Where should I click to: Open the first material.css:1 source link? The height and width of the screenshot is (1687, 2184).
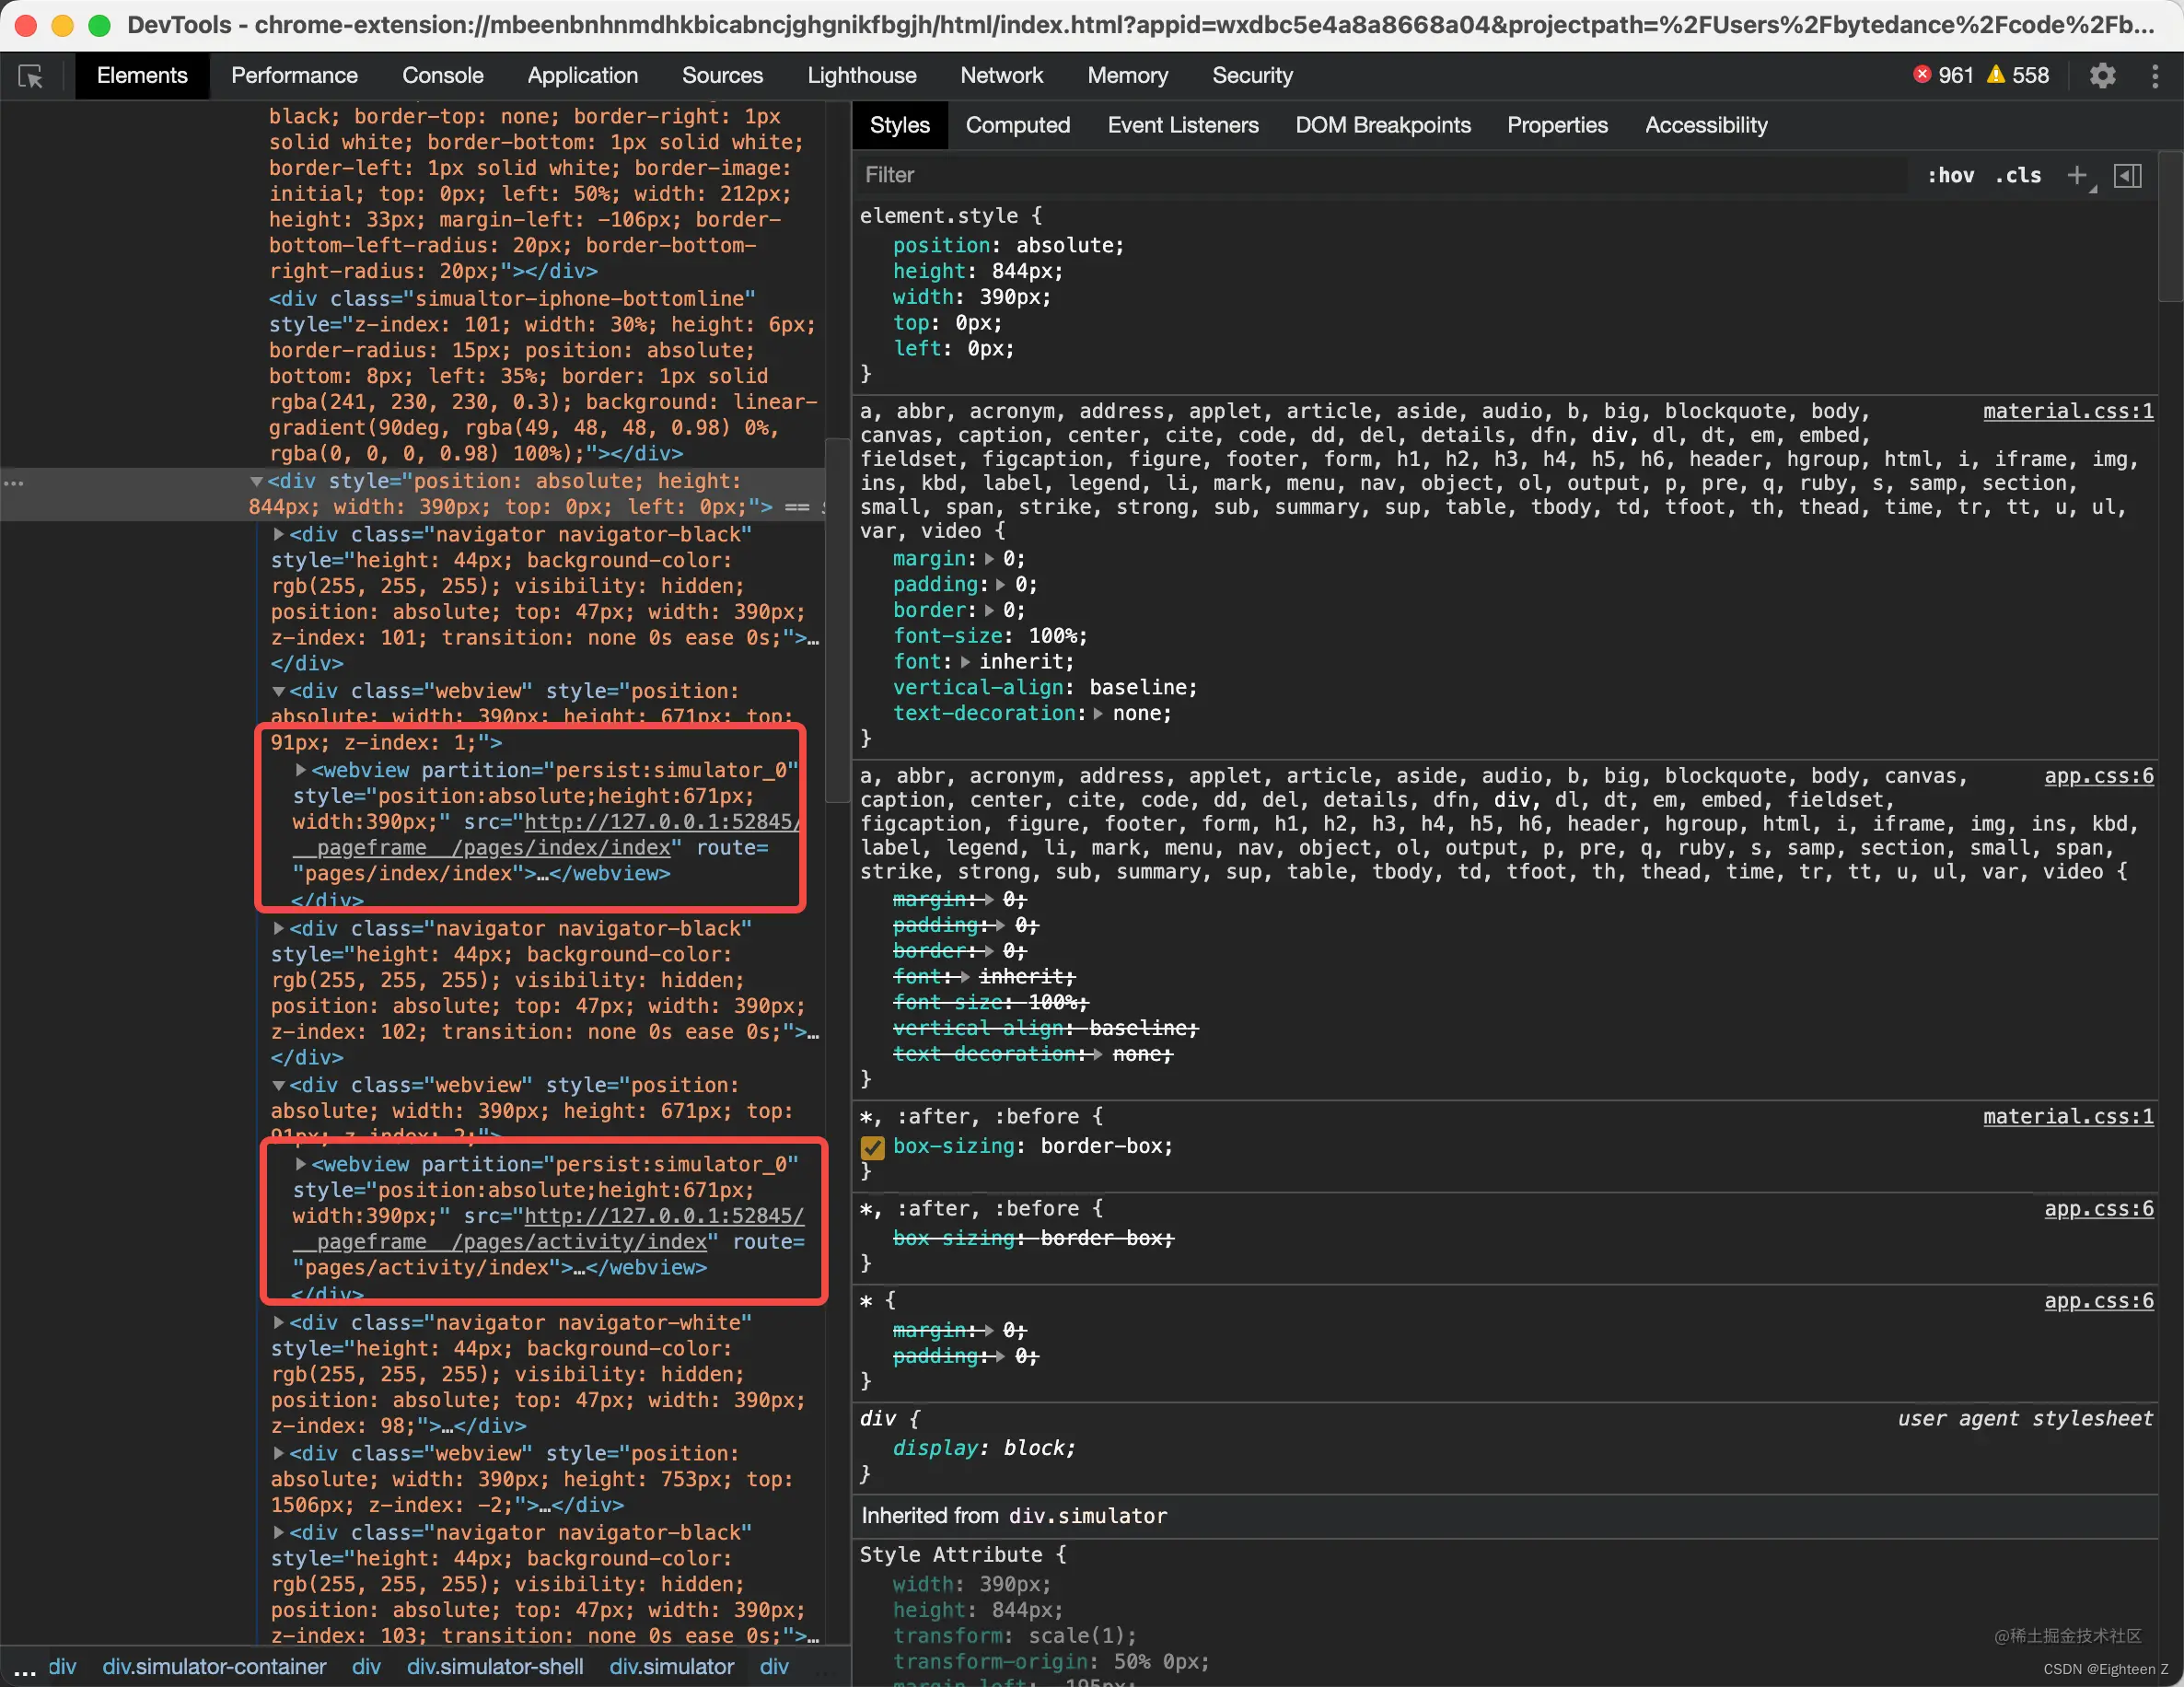tap(2068, 411)
